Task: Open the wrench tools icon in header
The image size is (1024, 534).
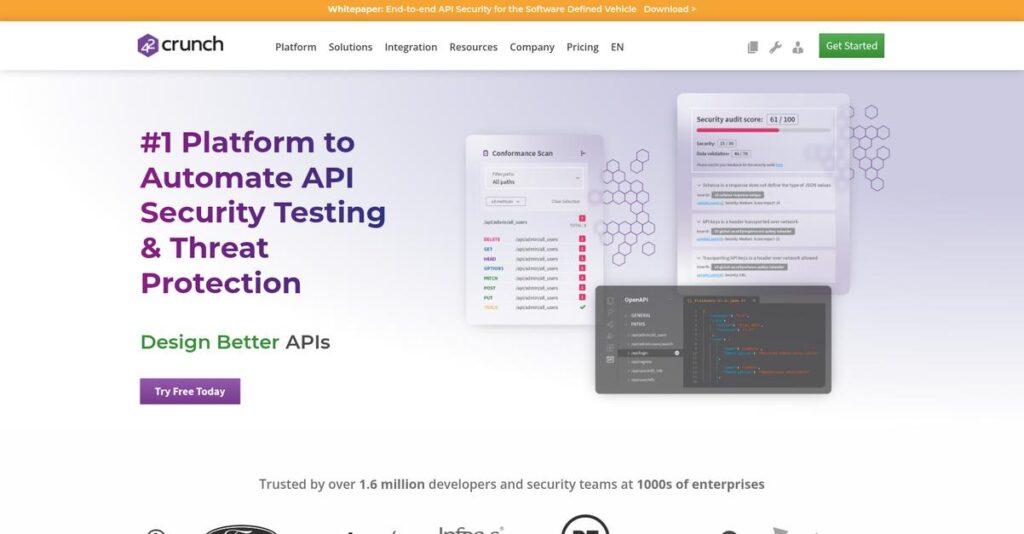Action: coord(775,47)
